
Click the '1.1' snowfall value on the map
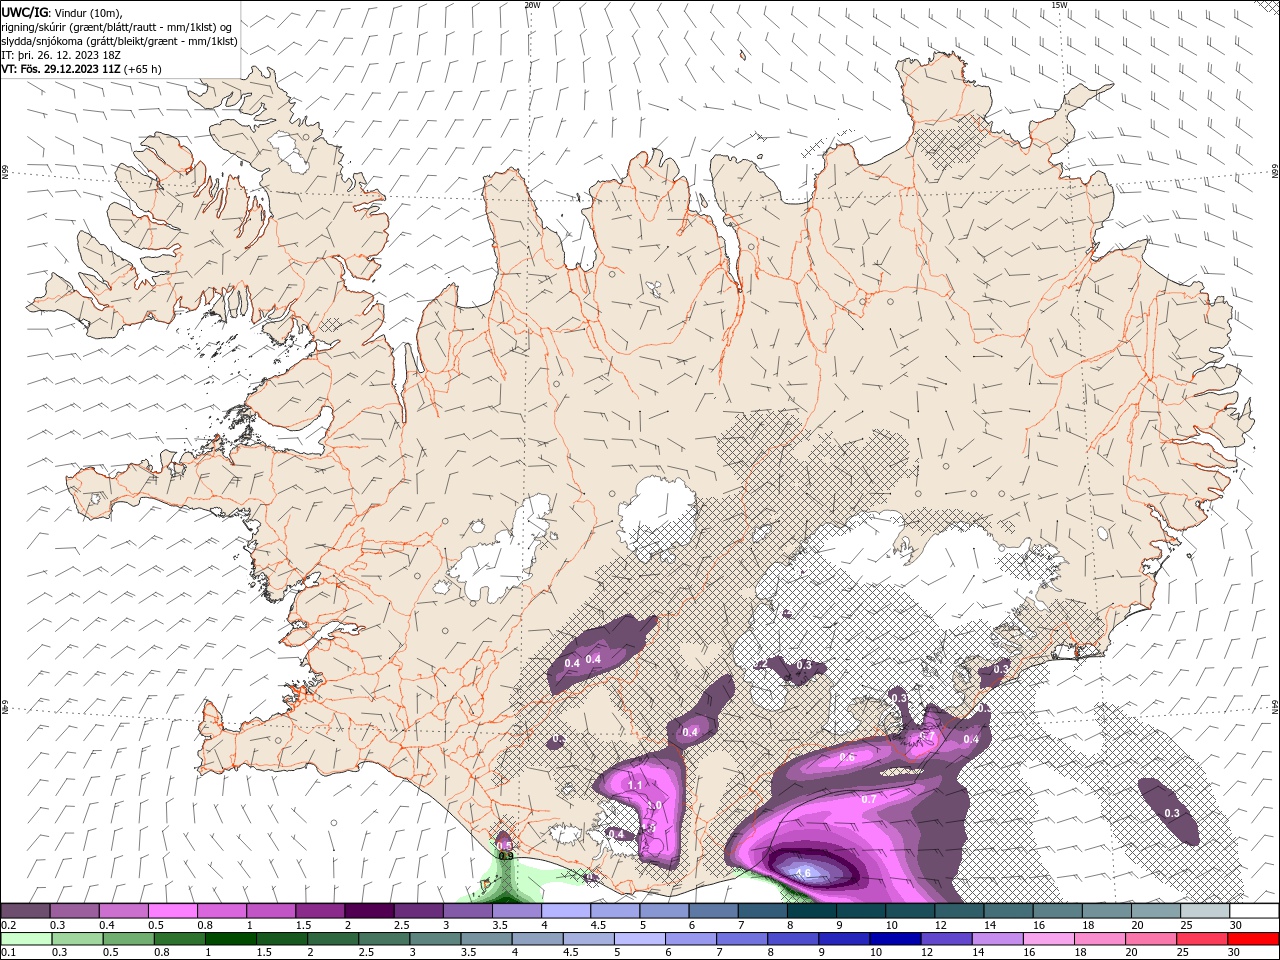point(635,785)
